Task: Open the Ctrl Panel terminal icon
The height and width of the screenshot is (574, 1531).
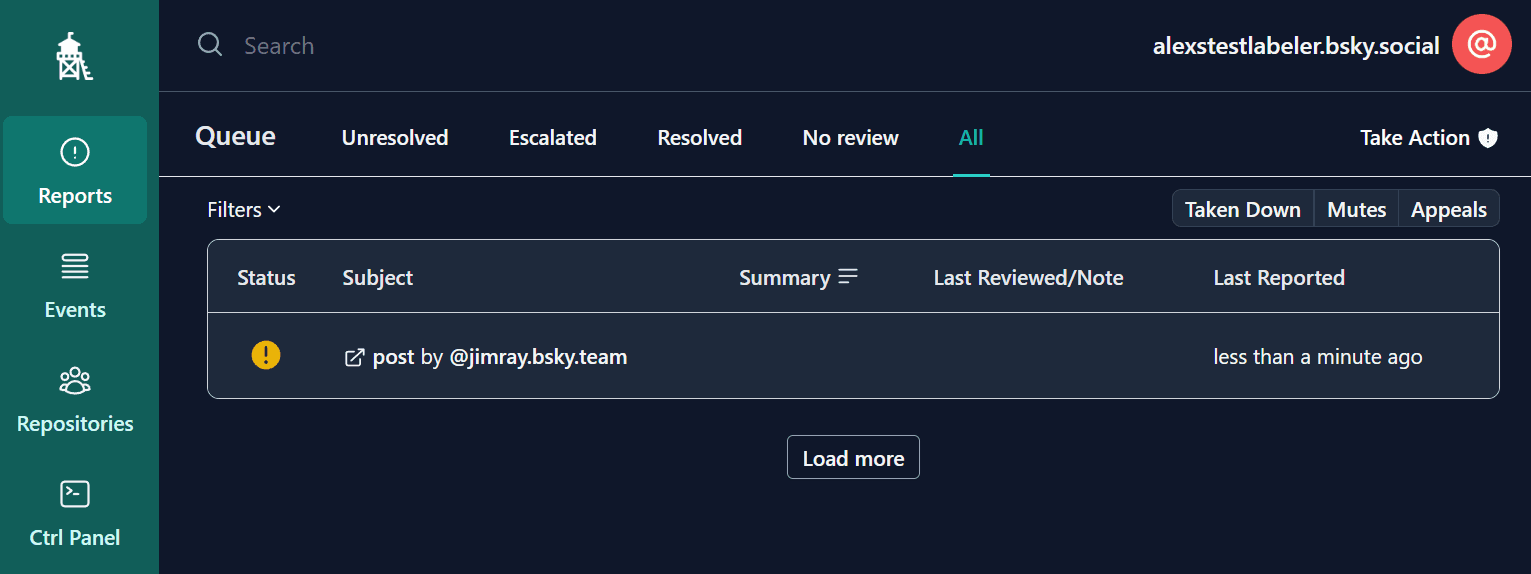Action: [75, 494]
